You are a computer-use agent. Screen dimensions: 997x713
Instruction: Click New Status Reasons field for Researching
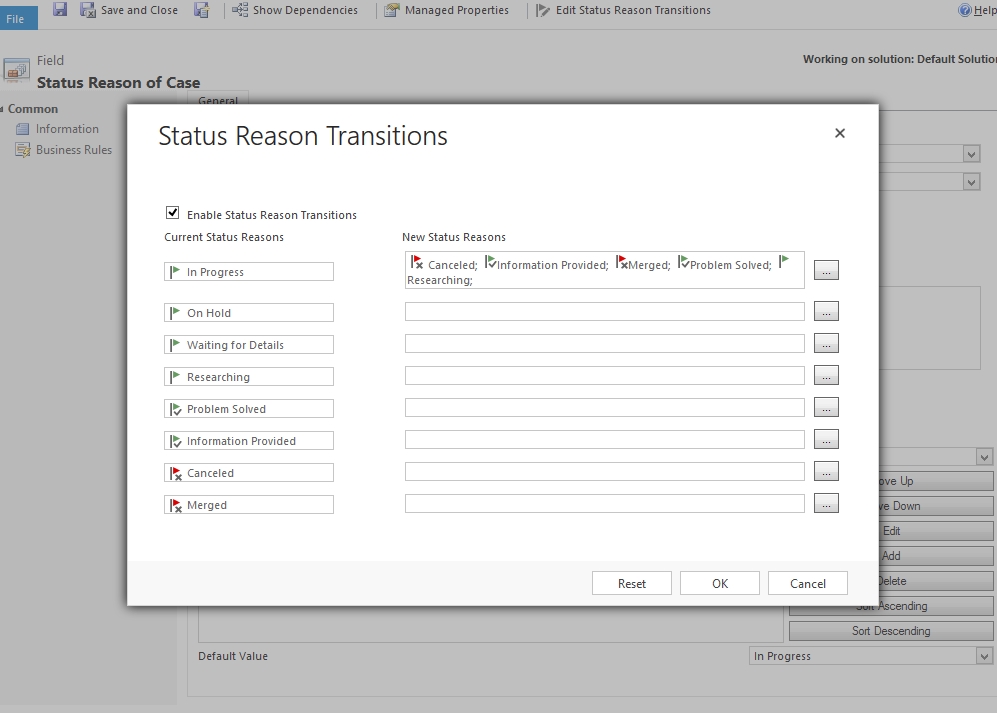tap(604, 376)
